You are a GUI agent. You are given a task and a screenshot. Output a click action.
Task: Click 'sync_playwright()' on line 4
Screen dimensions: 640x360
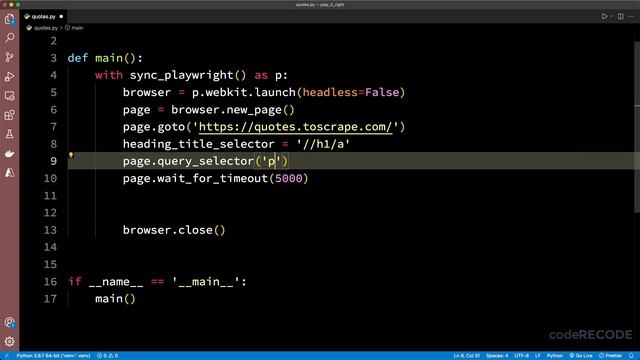tap(188, 75)
